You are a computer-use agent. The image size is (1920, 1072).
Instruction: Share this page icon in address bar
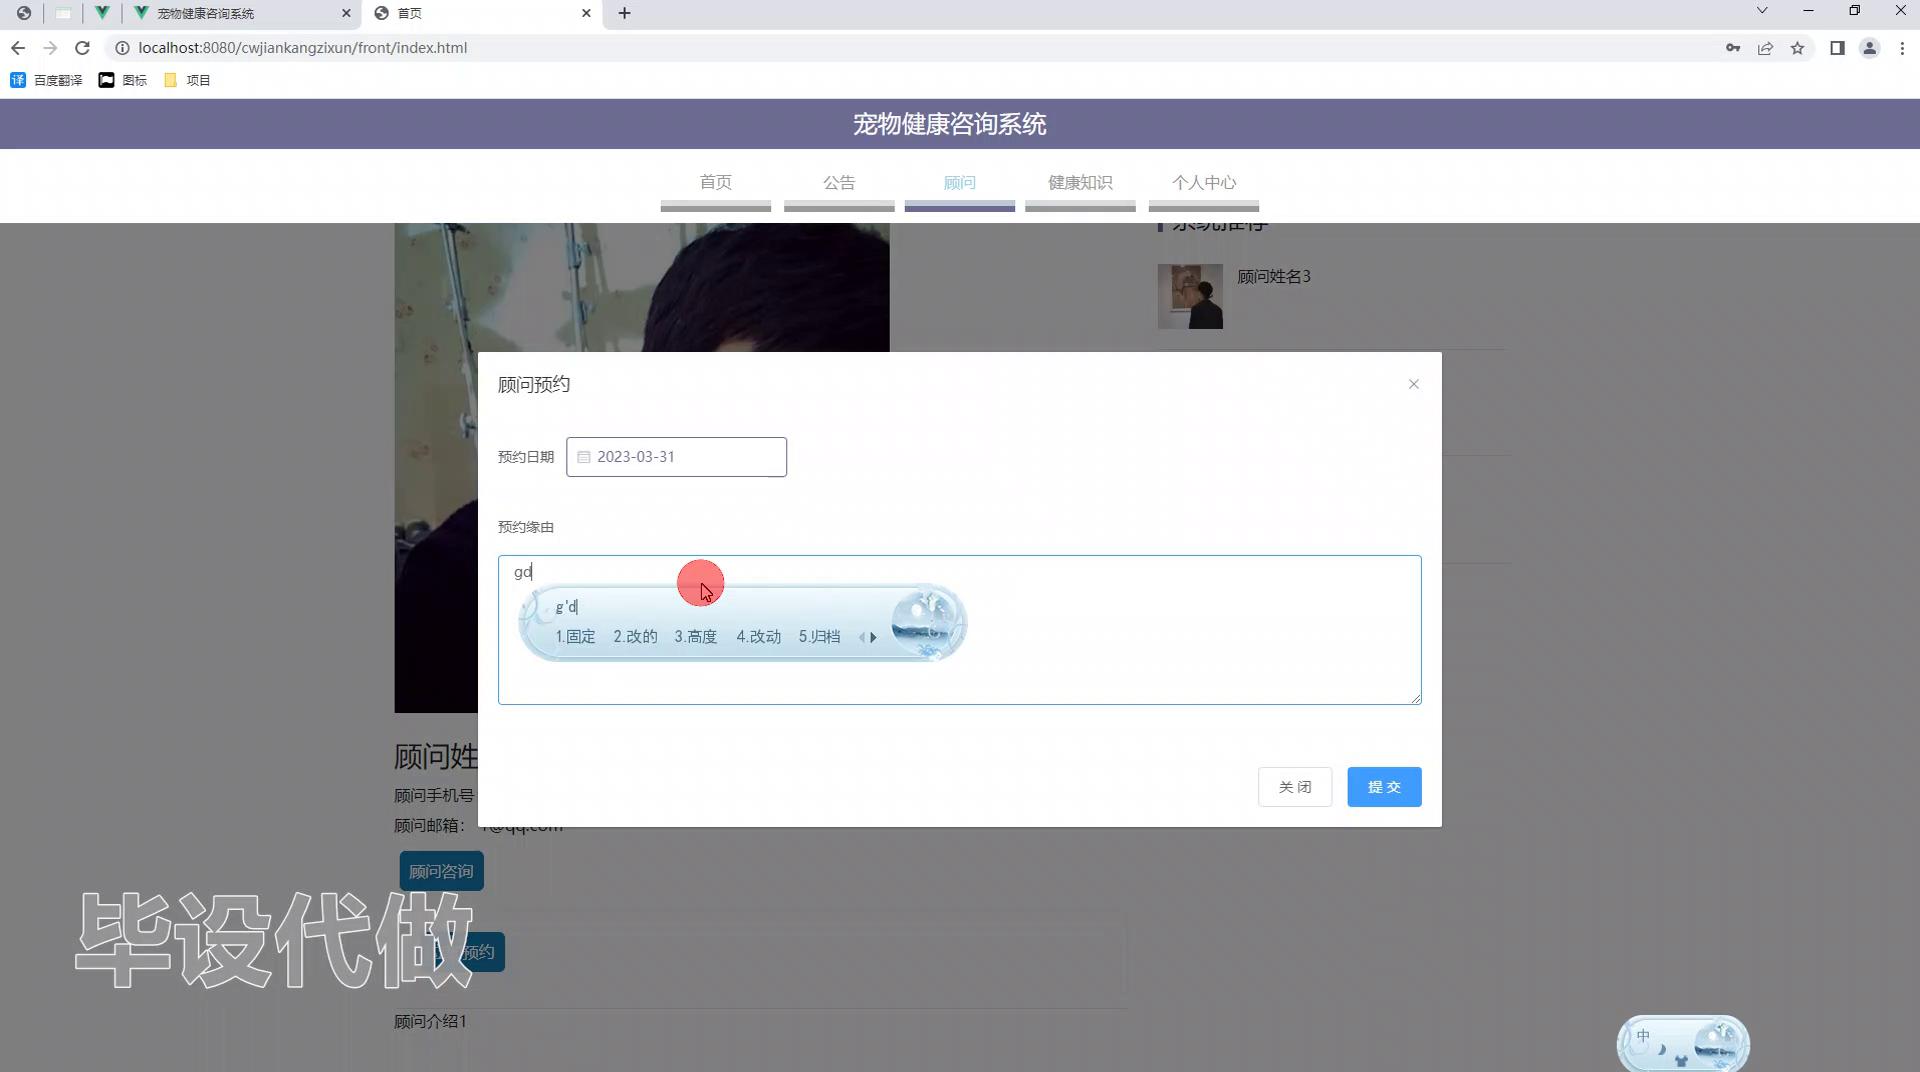pos(1765,48)
